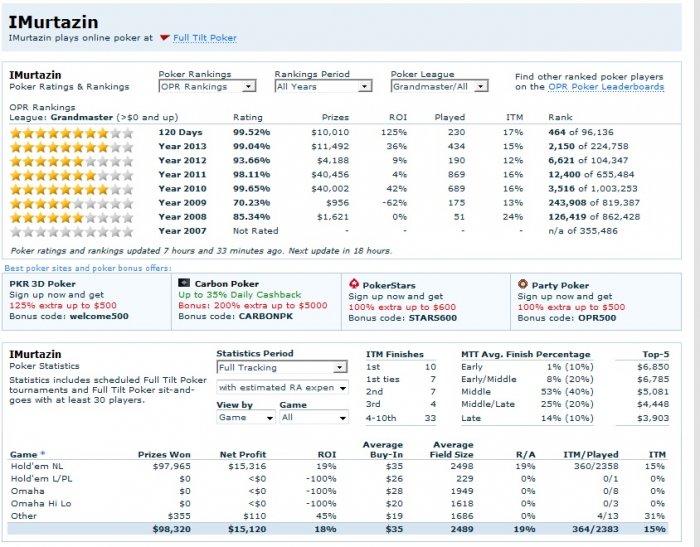Click the star rating for Year 2008
The height and width of the screenshot is (547, 700).
pos(71,218)
